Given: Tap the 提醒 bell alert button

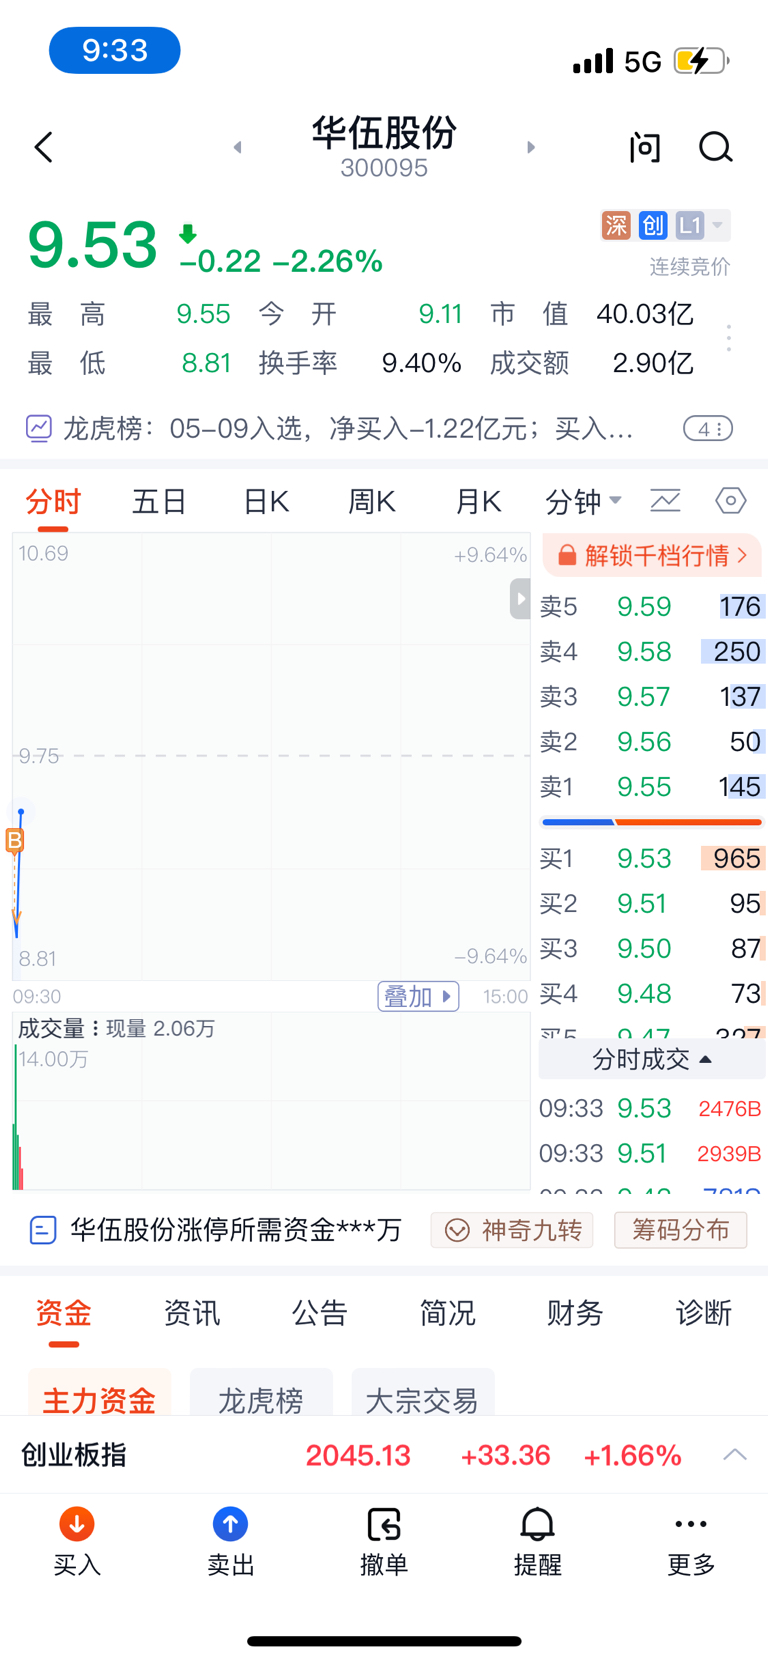Looking at the screenshot, I should [x=538, y=1542].
